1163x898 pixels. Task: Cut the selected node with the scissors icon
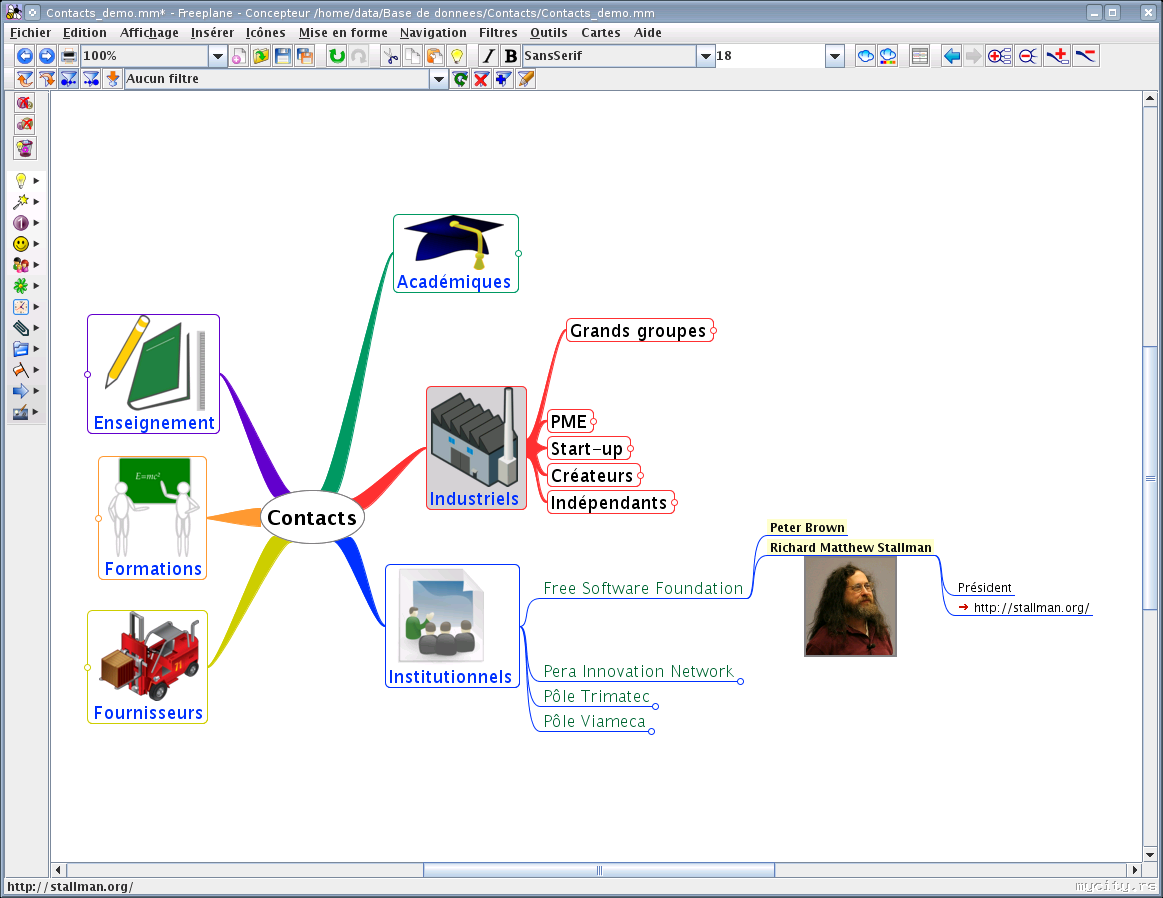coord(390,56)
